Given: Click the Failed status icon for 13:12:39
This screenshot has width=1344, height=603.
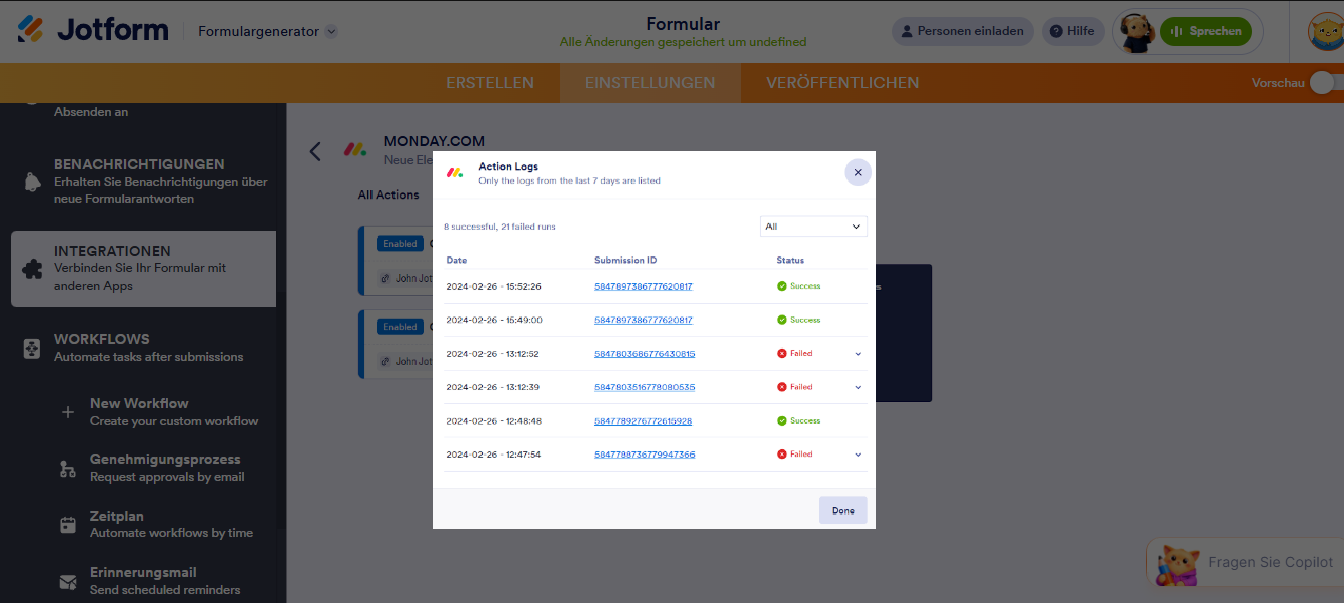Looking at the screenshot, I should (782, 387).
